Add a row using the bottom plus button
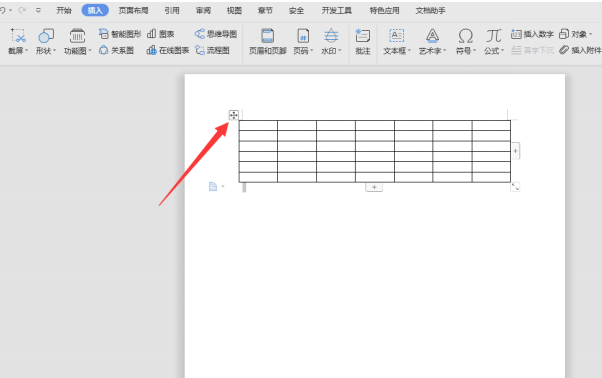 click(374, 187)
